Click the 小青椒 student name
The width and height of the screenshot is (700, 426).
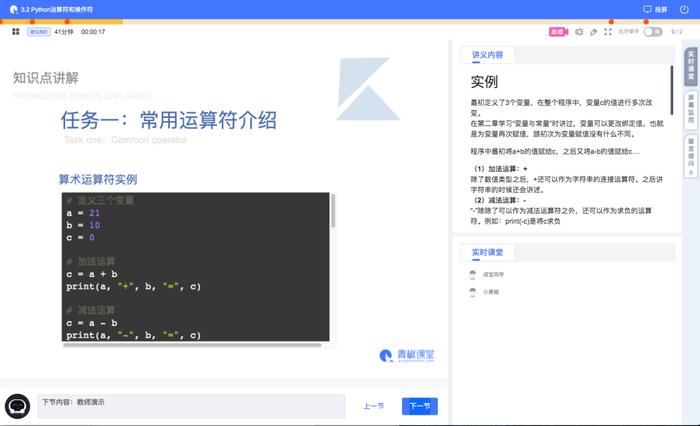click(x=491, y=292)
